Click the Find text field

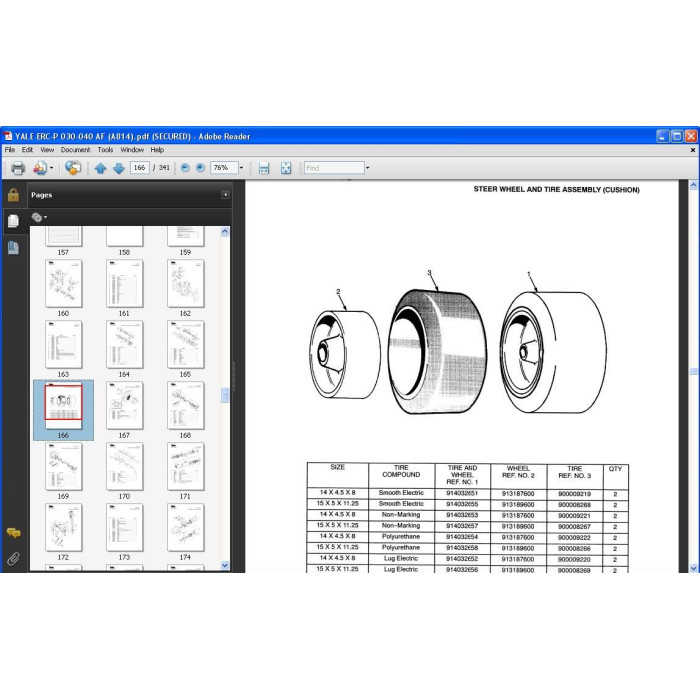(x=334, y=168)
